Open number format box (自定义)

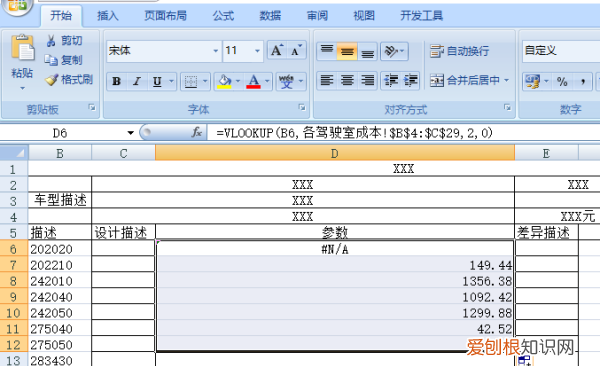561,51
